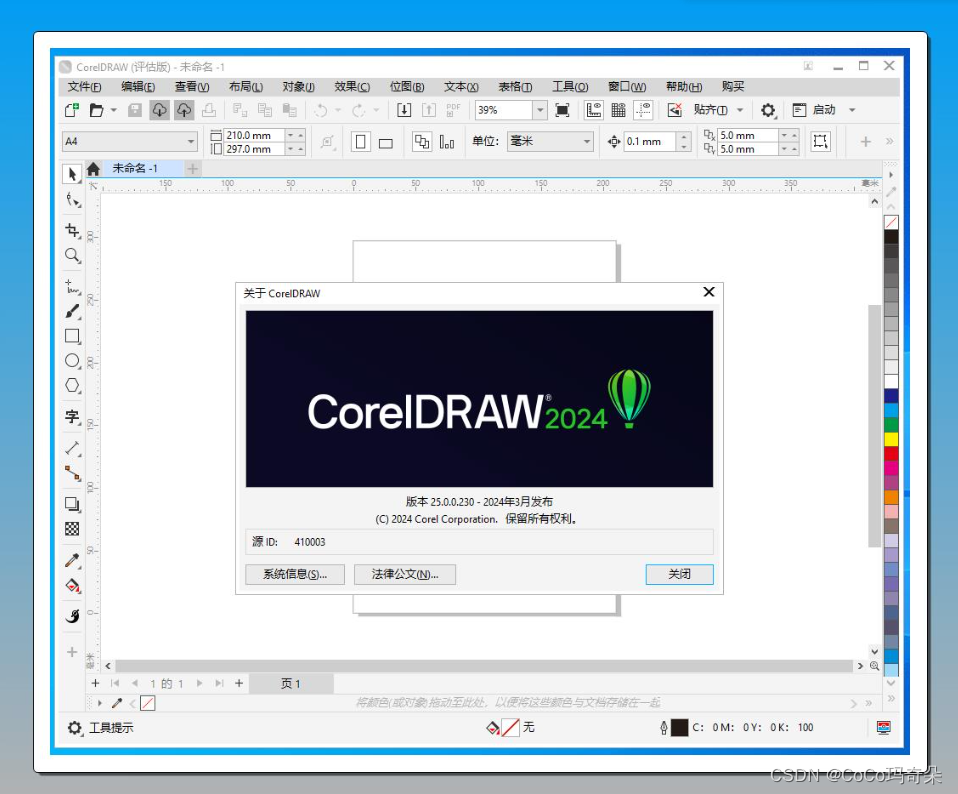
Task: Click the cloud download icon
Action: (159, 110)
